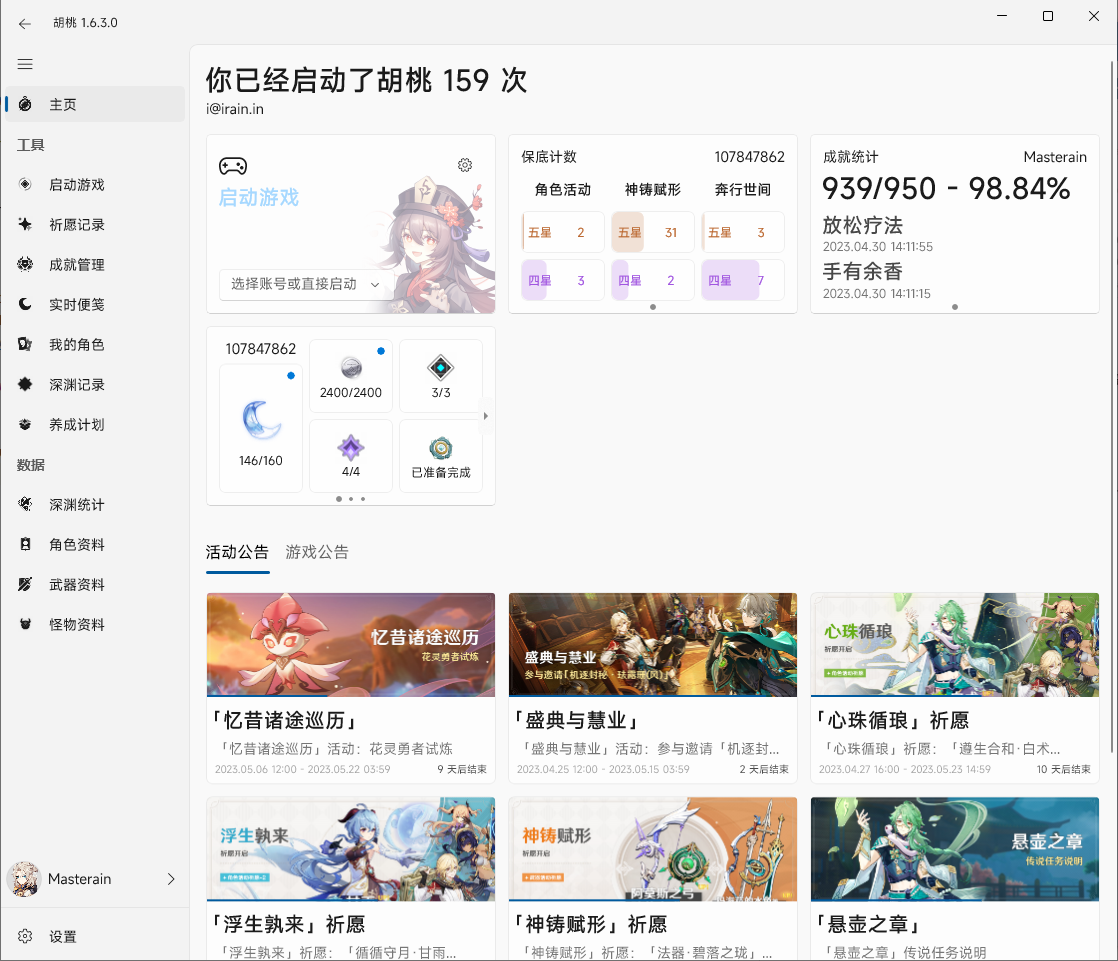
Task: Open 成就管理 achievement manager in sidebar
Action: (x=95, y=264)
